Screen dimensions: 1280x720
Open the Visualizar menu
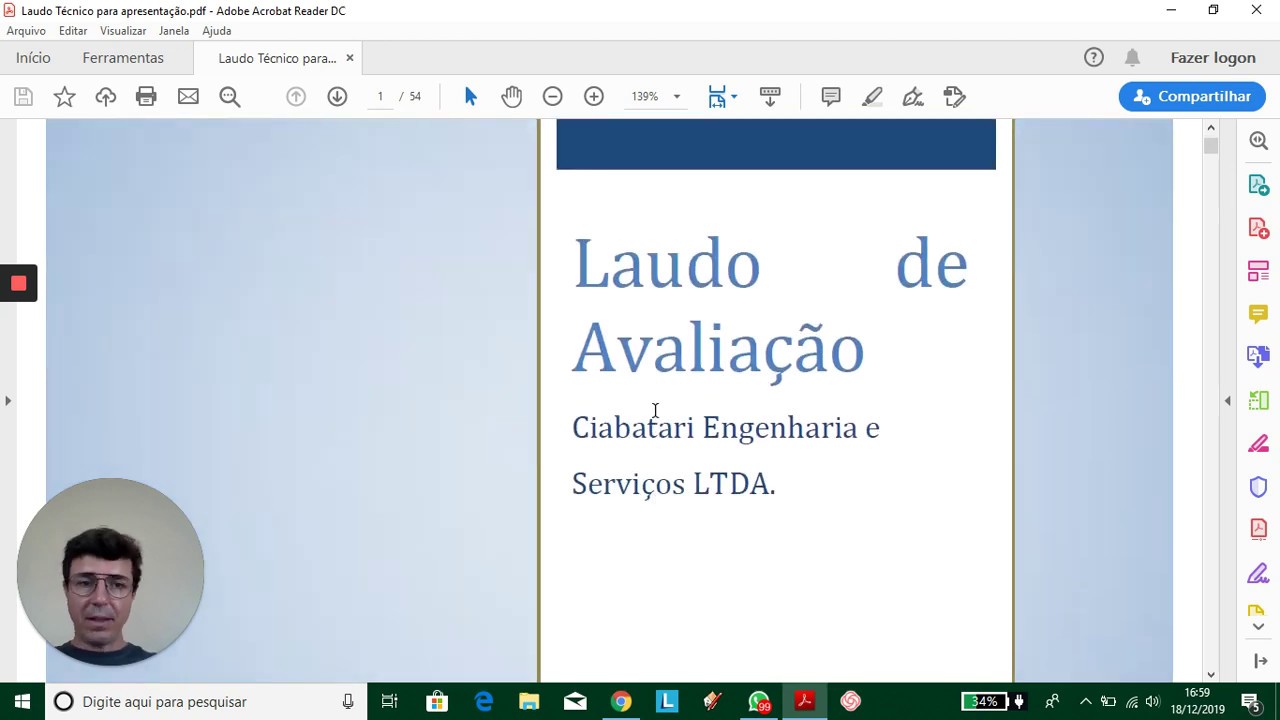(x=123, y=31)
